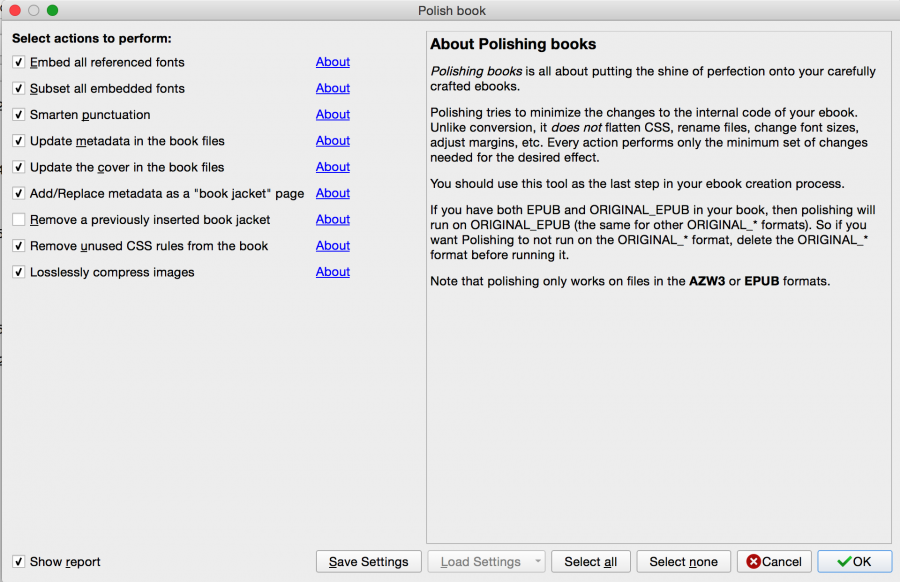The height and width of the screenshot is (582, 900).
Task: Click the Save Settings button
Action: 368,562
